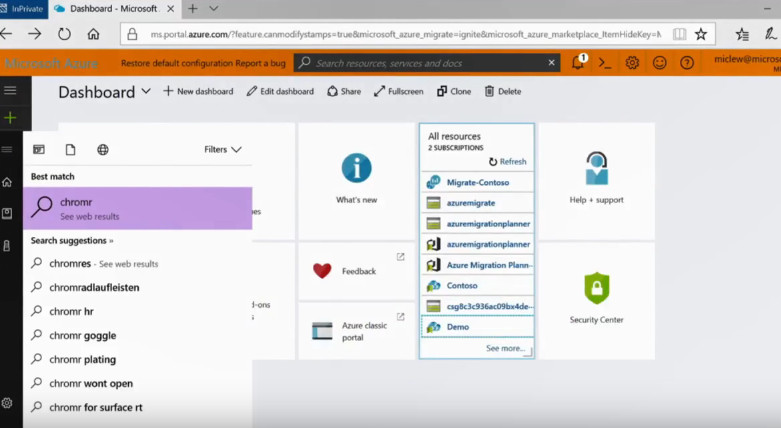The width and height of the screenshot is (781, 428).
Task: Click the browser forward arrow
Action: [35, 34]
